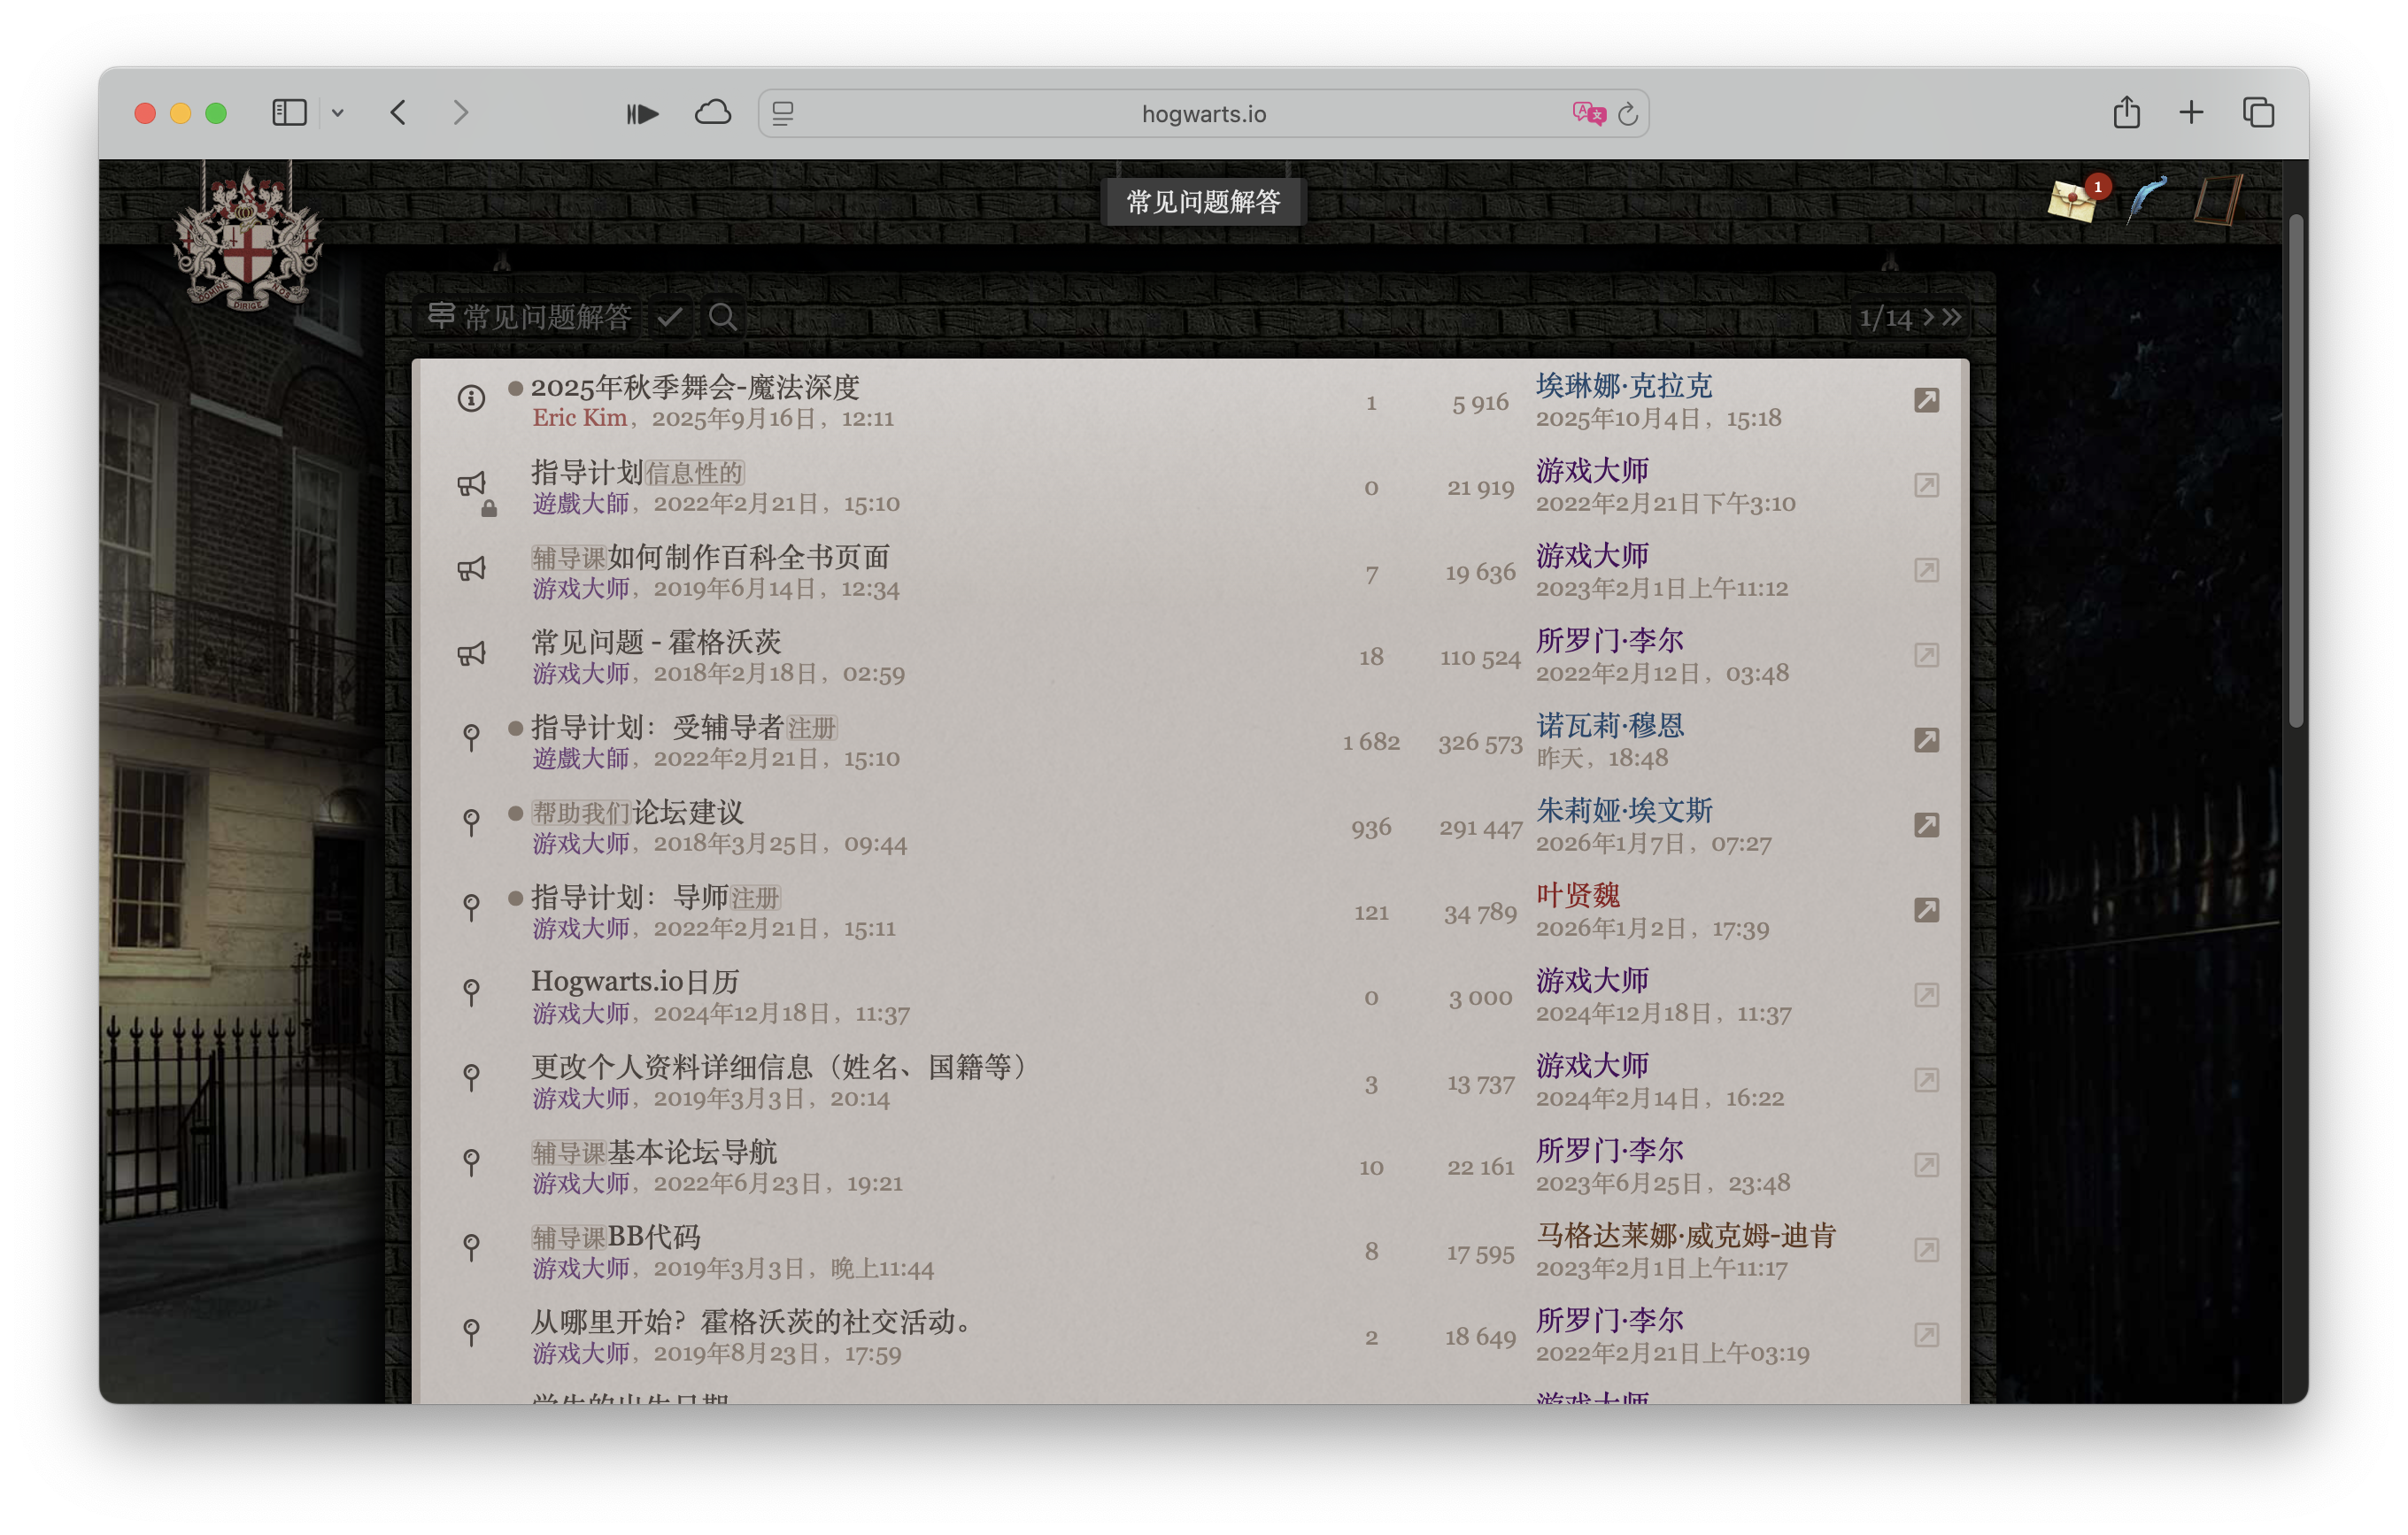Click the blue quill feather icon
Image resolution: width=2408 pixels, height=1535 pixels.
pos(2146,199)
